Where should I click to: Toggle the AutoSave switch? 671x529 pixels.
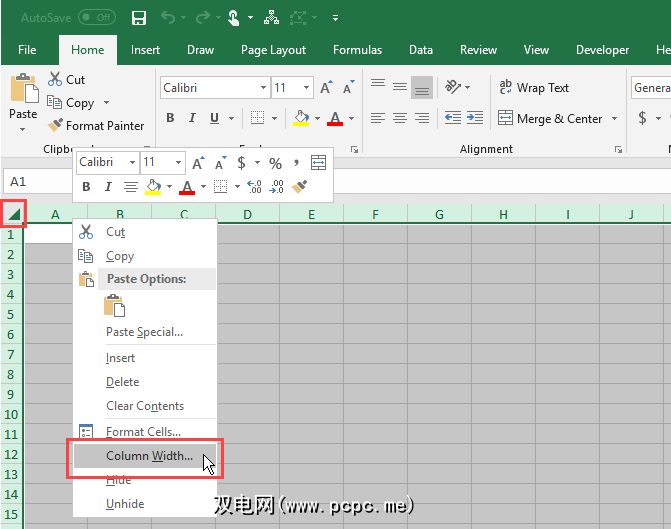96,18
